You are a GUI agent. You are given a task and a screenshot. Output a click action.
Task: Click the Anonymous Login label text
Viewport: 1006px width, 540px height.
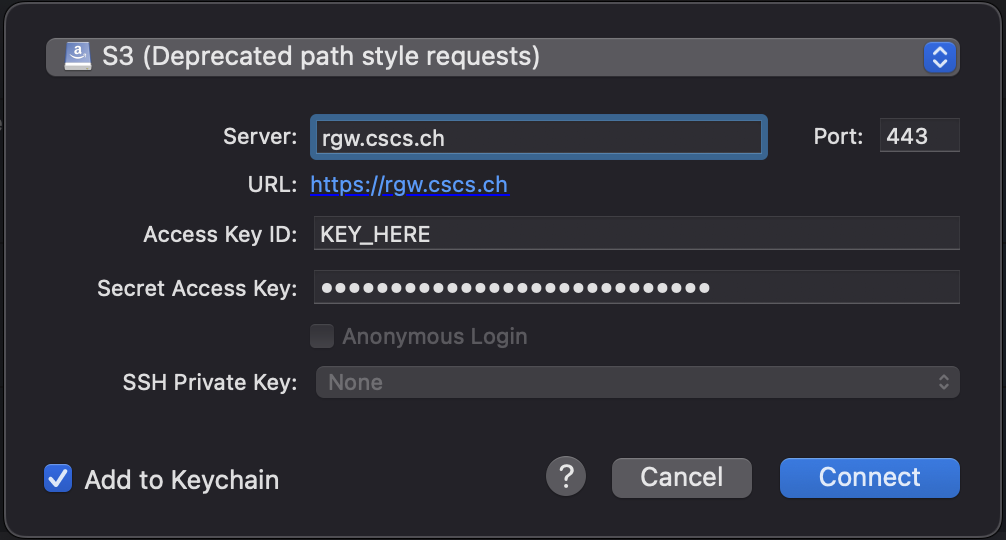click(435, 336)
